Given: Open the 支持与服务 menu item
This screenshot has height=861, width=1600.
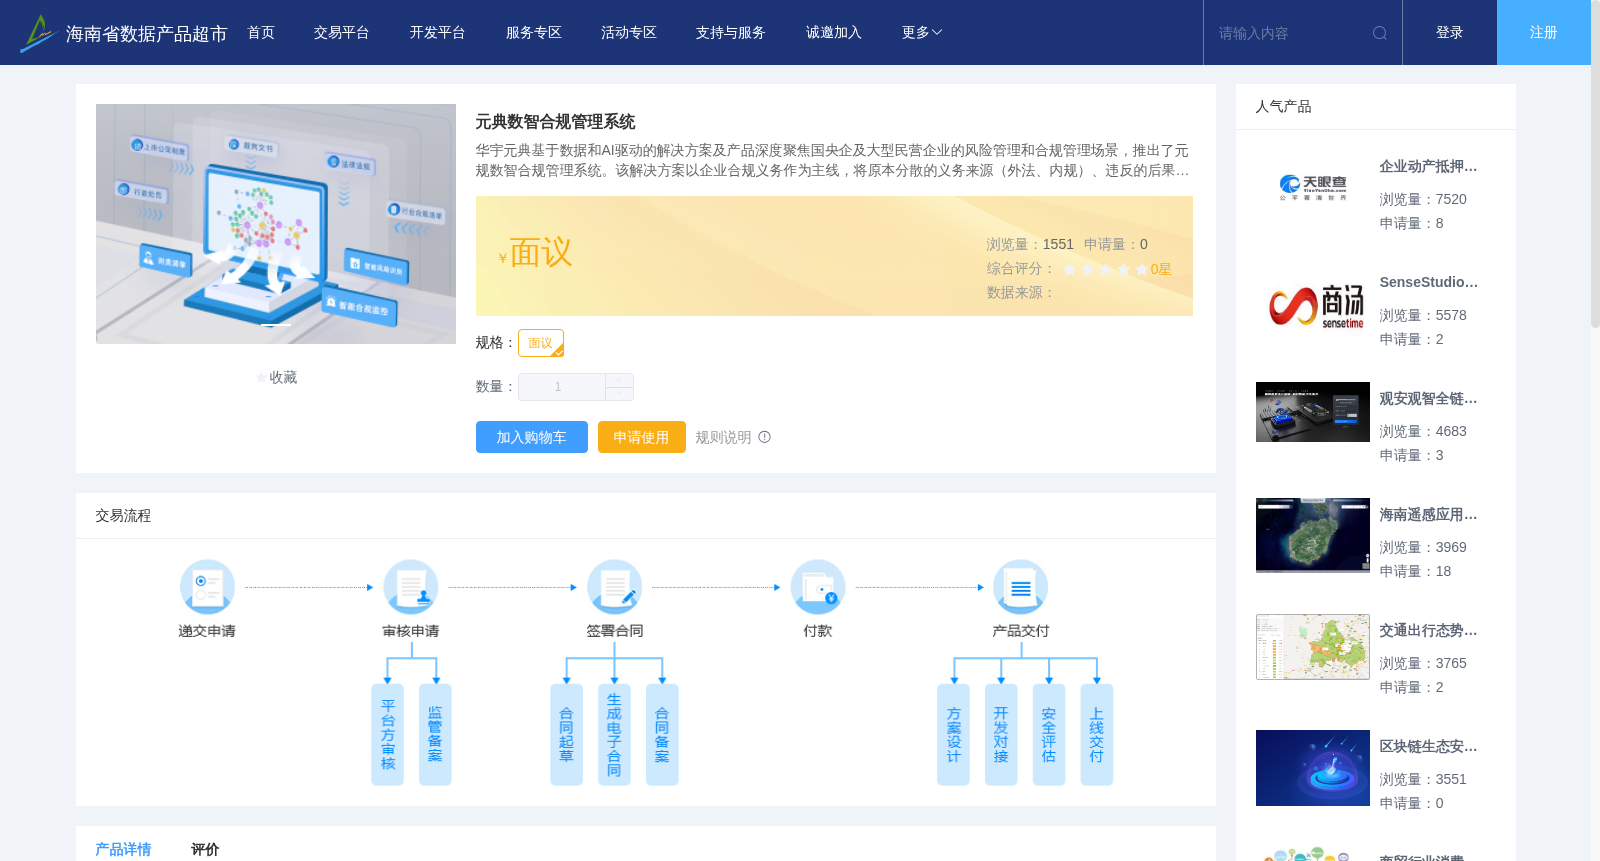Looking at the screenshot, I should (731, 33).
